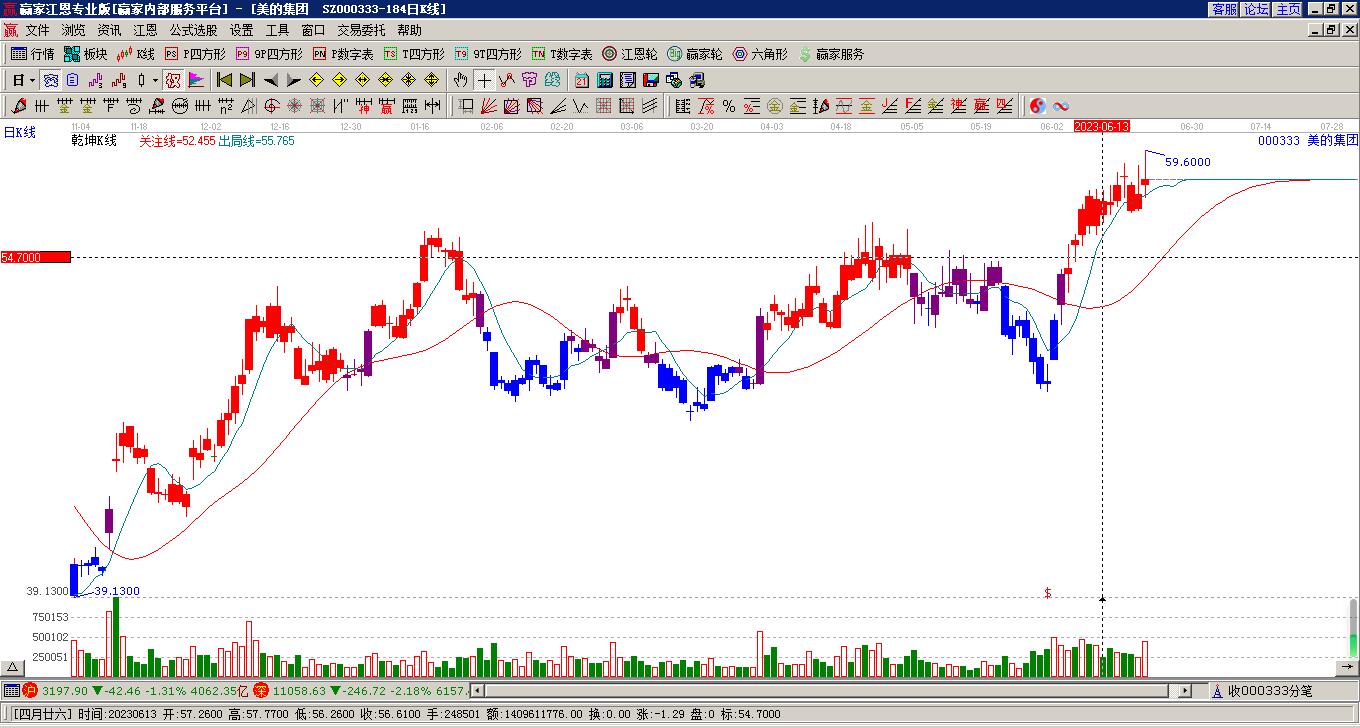Click the 论坛 forum button
This screenshot has height=728, width=1360.
coord(1256,9)
